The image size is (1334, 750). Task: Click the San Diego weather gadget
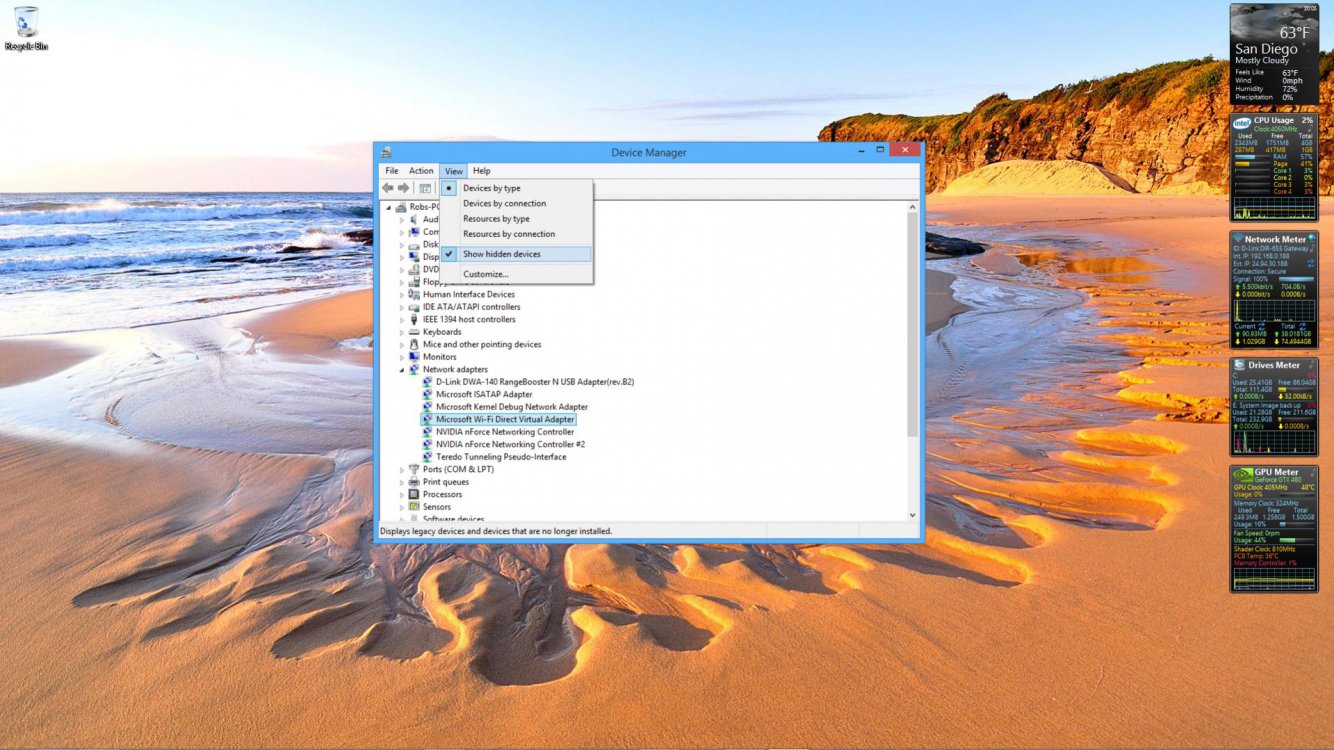pos(1274,54)
